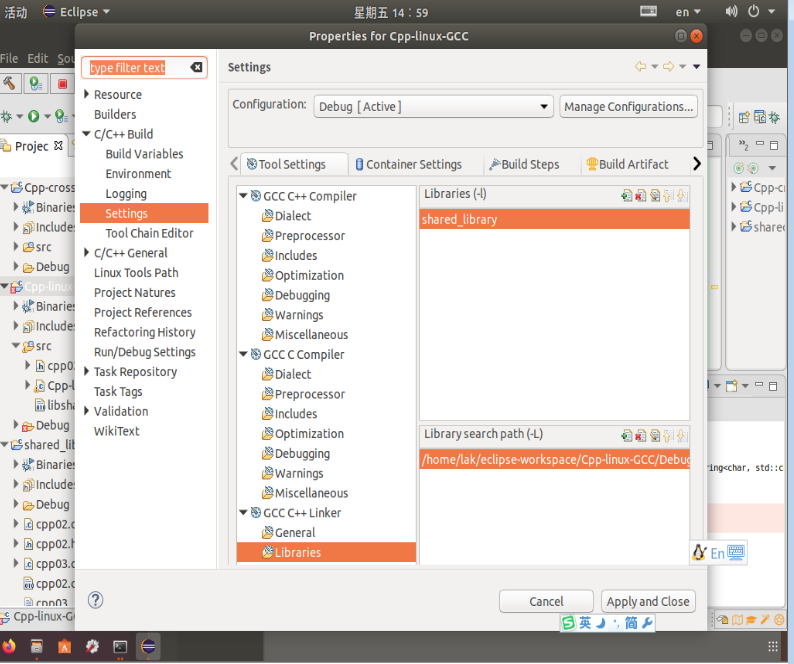Expand the Resource category
The height and width of the screenshot is (664, 794).
[87, 94]
